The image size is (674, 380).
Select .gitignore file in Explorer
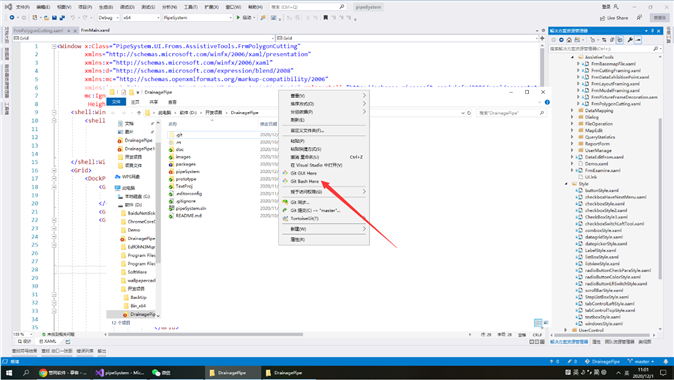186,201
